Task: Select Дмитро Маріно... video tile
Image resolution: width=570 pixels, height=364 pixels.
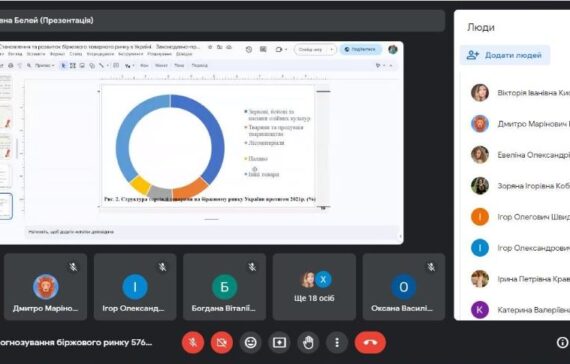Action: (x=45, y=287)
